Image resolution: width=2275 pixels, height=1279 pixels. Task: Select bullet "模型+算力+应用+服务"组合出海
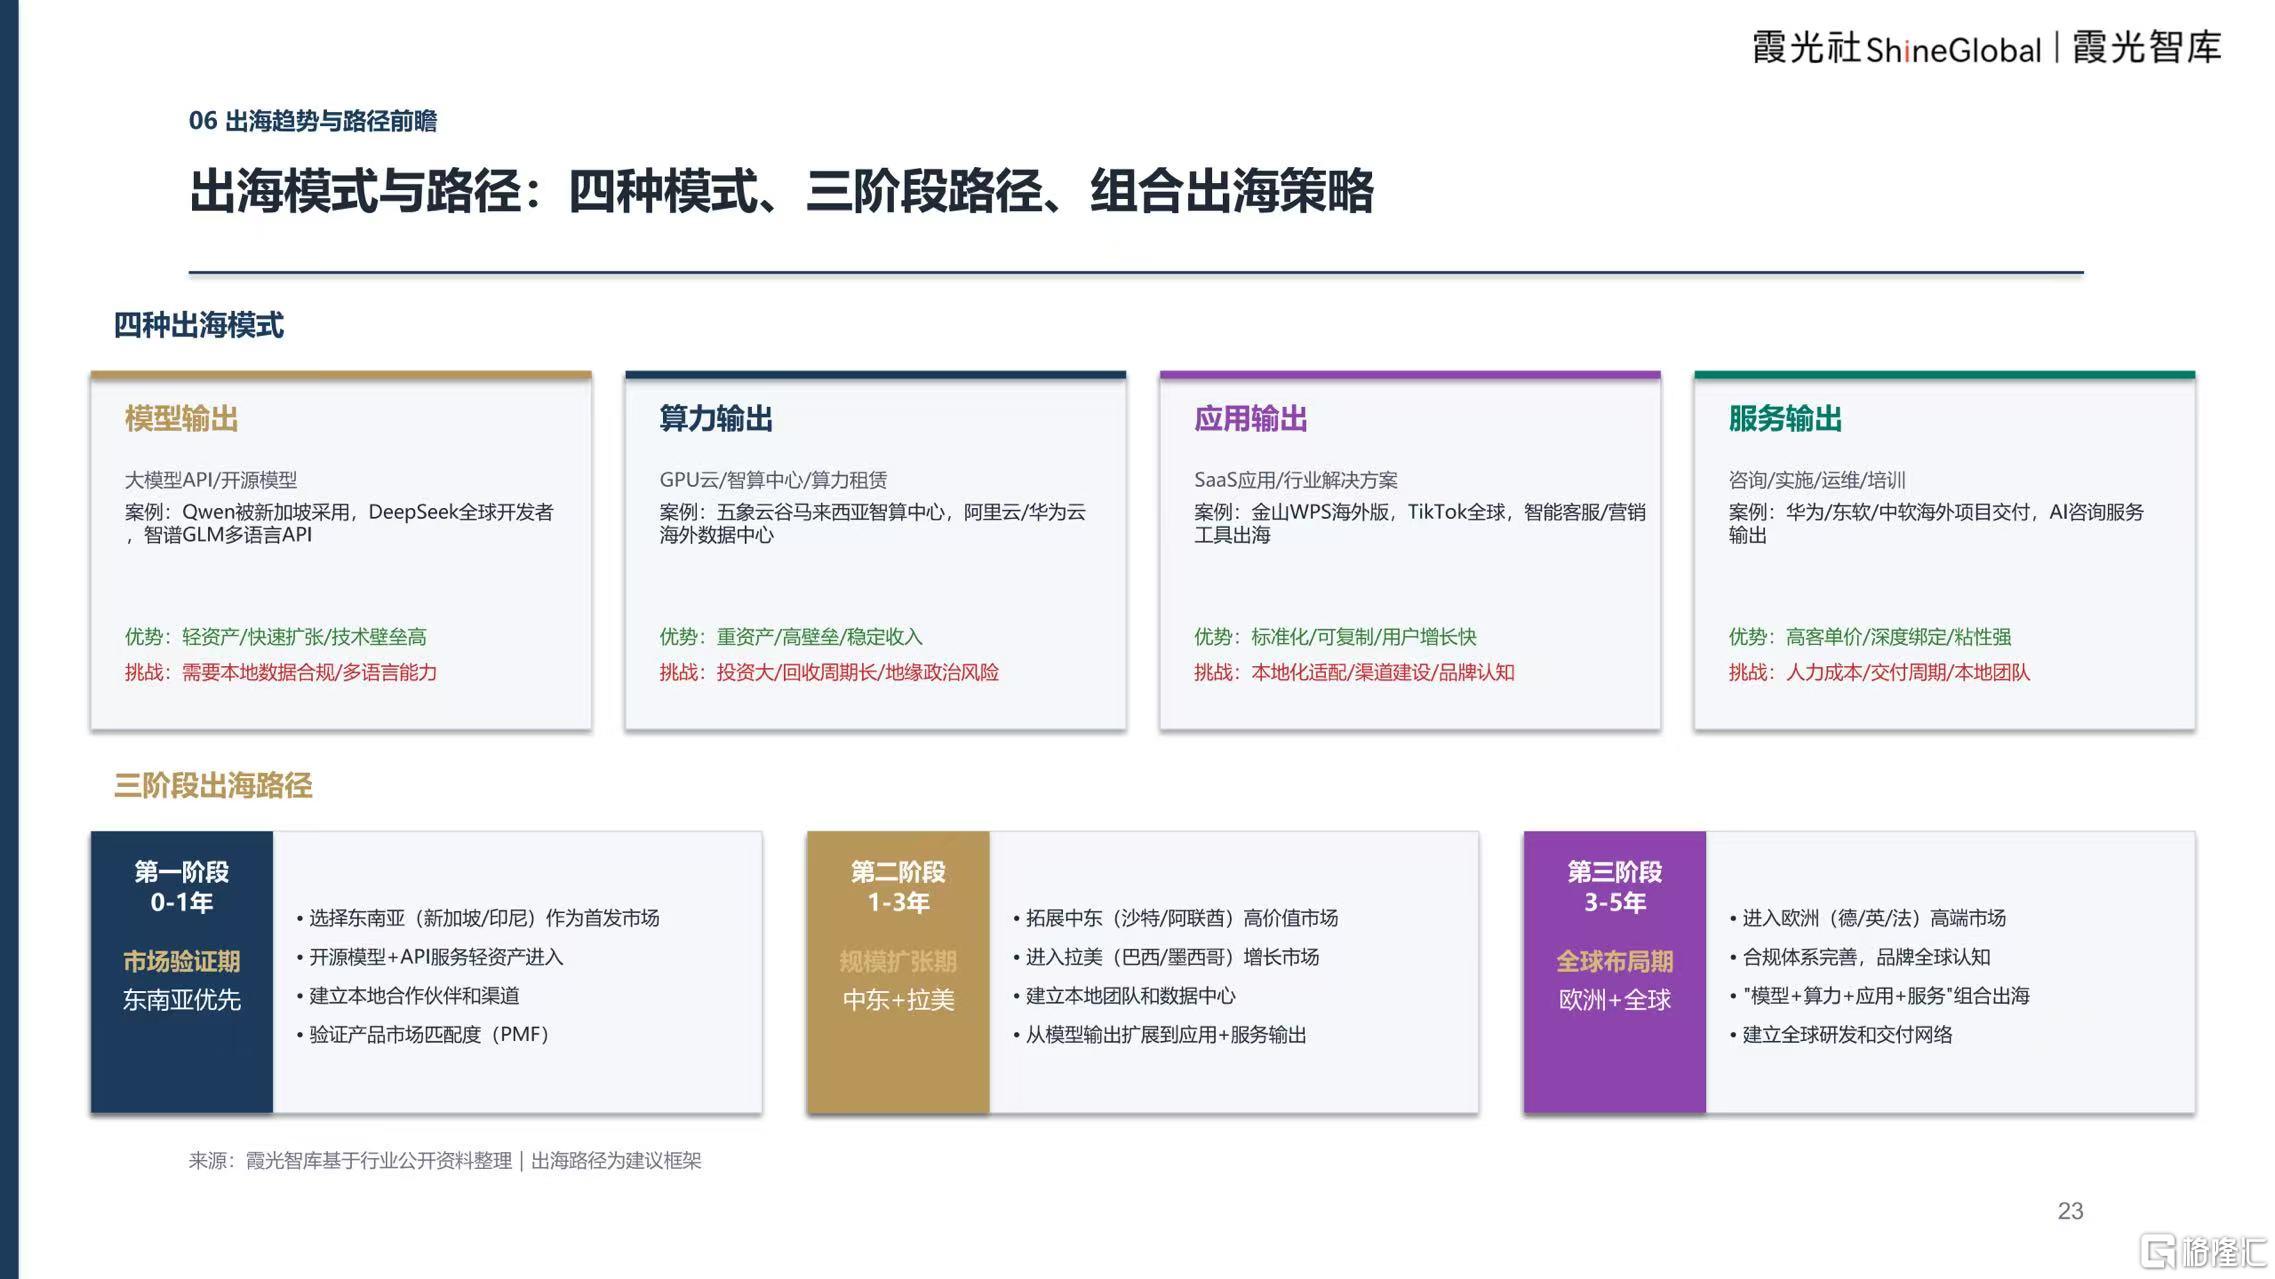[x=1880, y=996]
